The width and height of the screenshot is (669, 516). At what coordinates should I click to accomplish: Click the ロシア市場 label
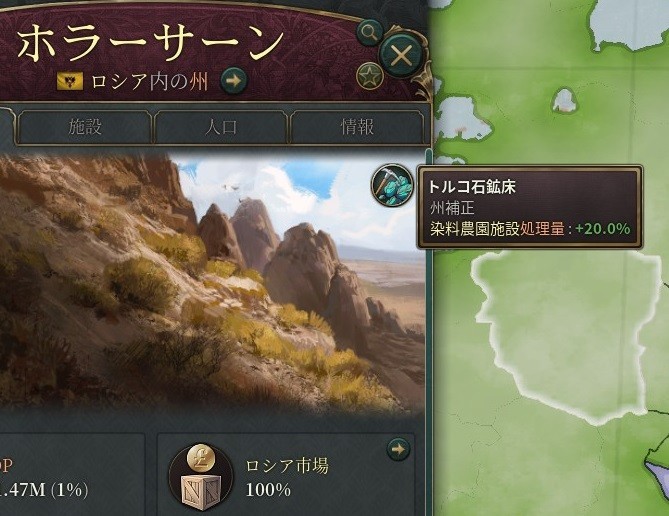pos(287,466)
